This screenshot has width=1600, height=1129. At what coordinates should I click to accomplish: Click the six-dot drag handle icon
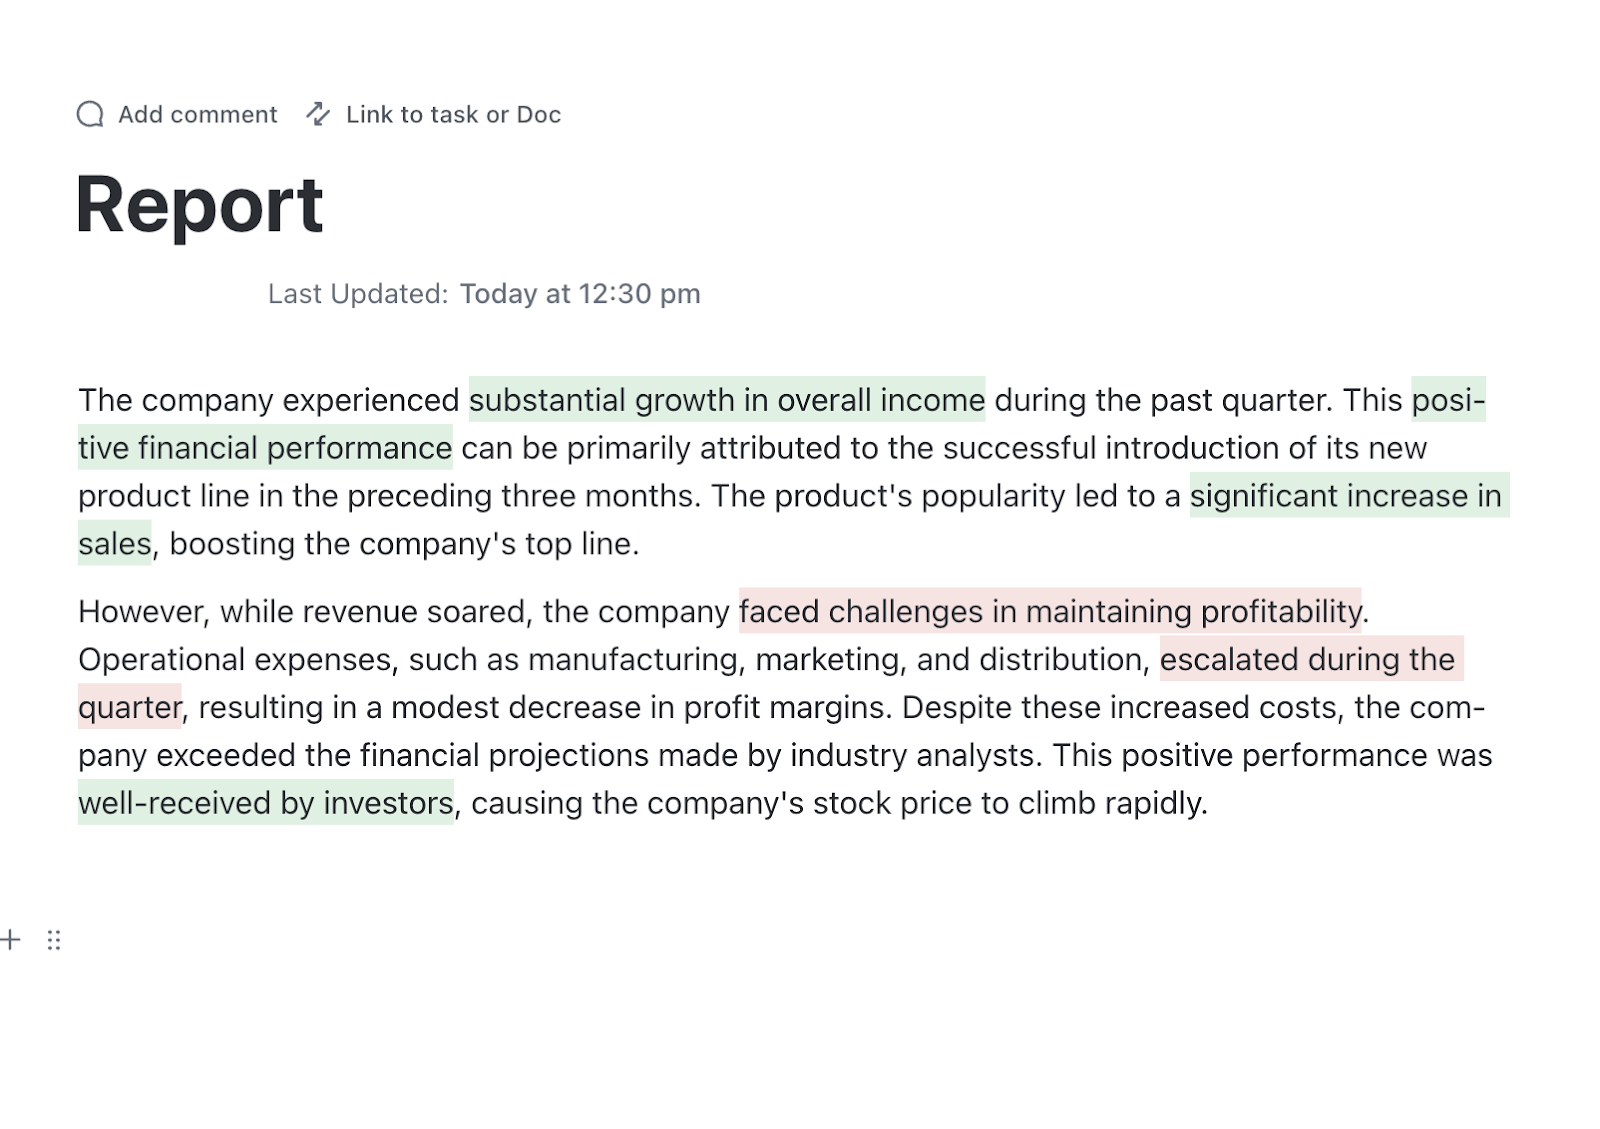pos(54,940)
